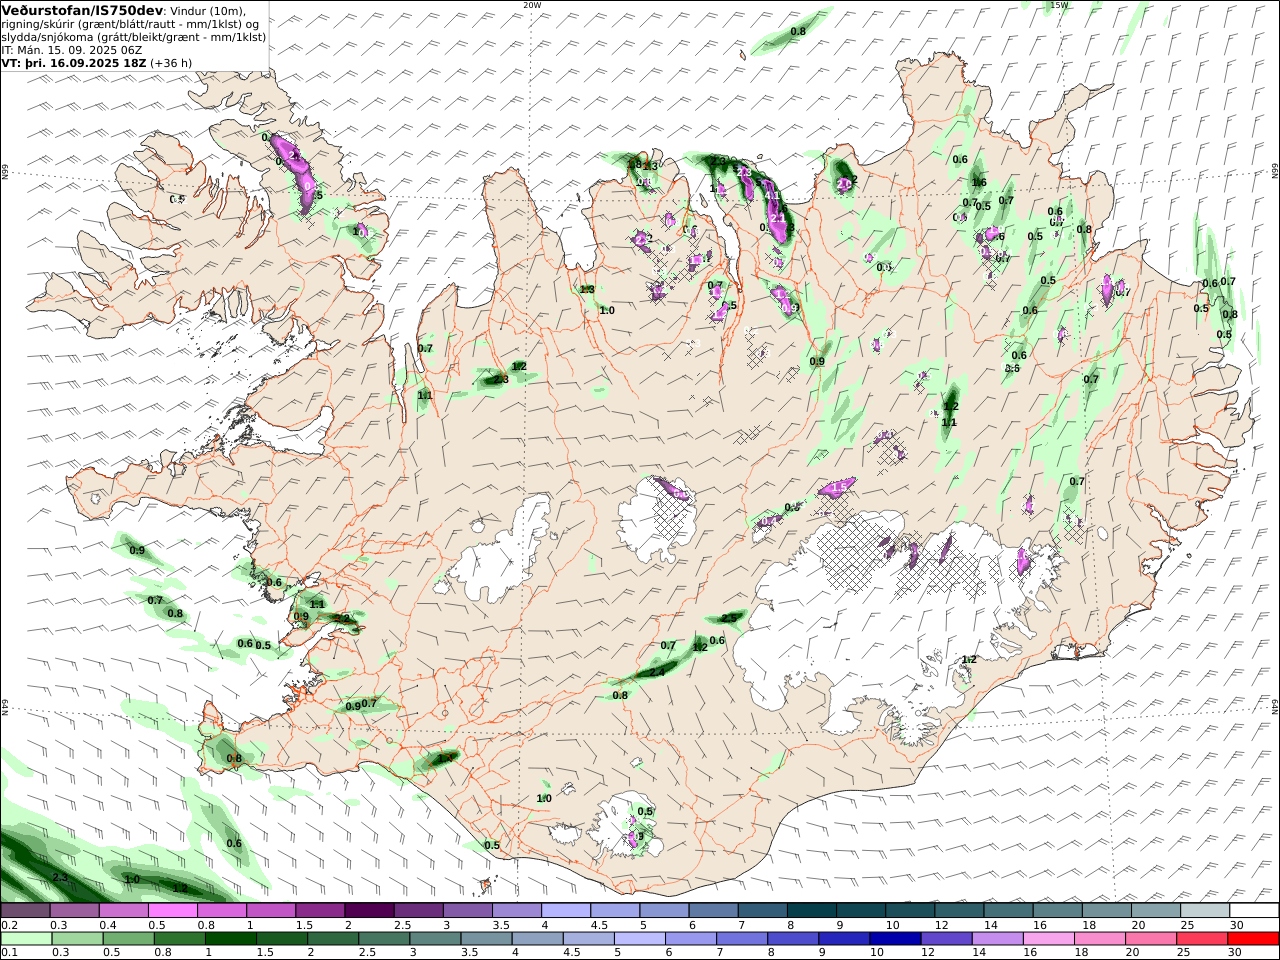Select the dark teal swatch labeled 8 in top row
The width and height of the screenshot is (1280, 960).
point(810,911)
